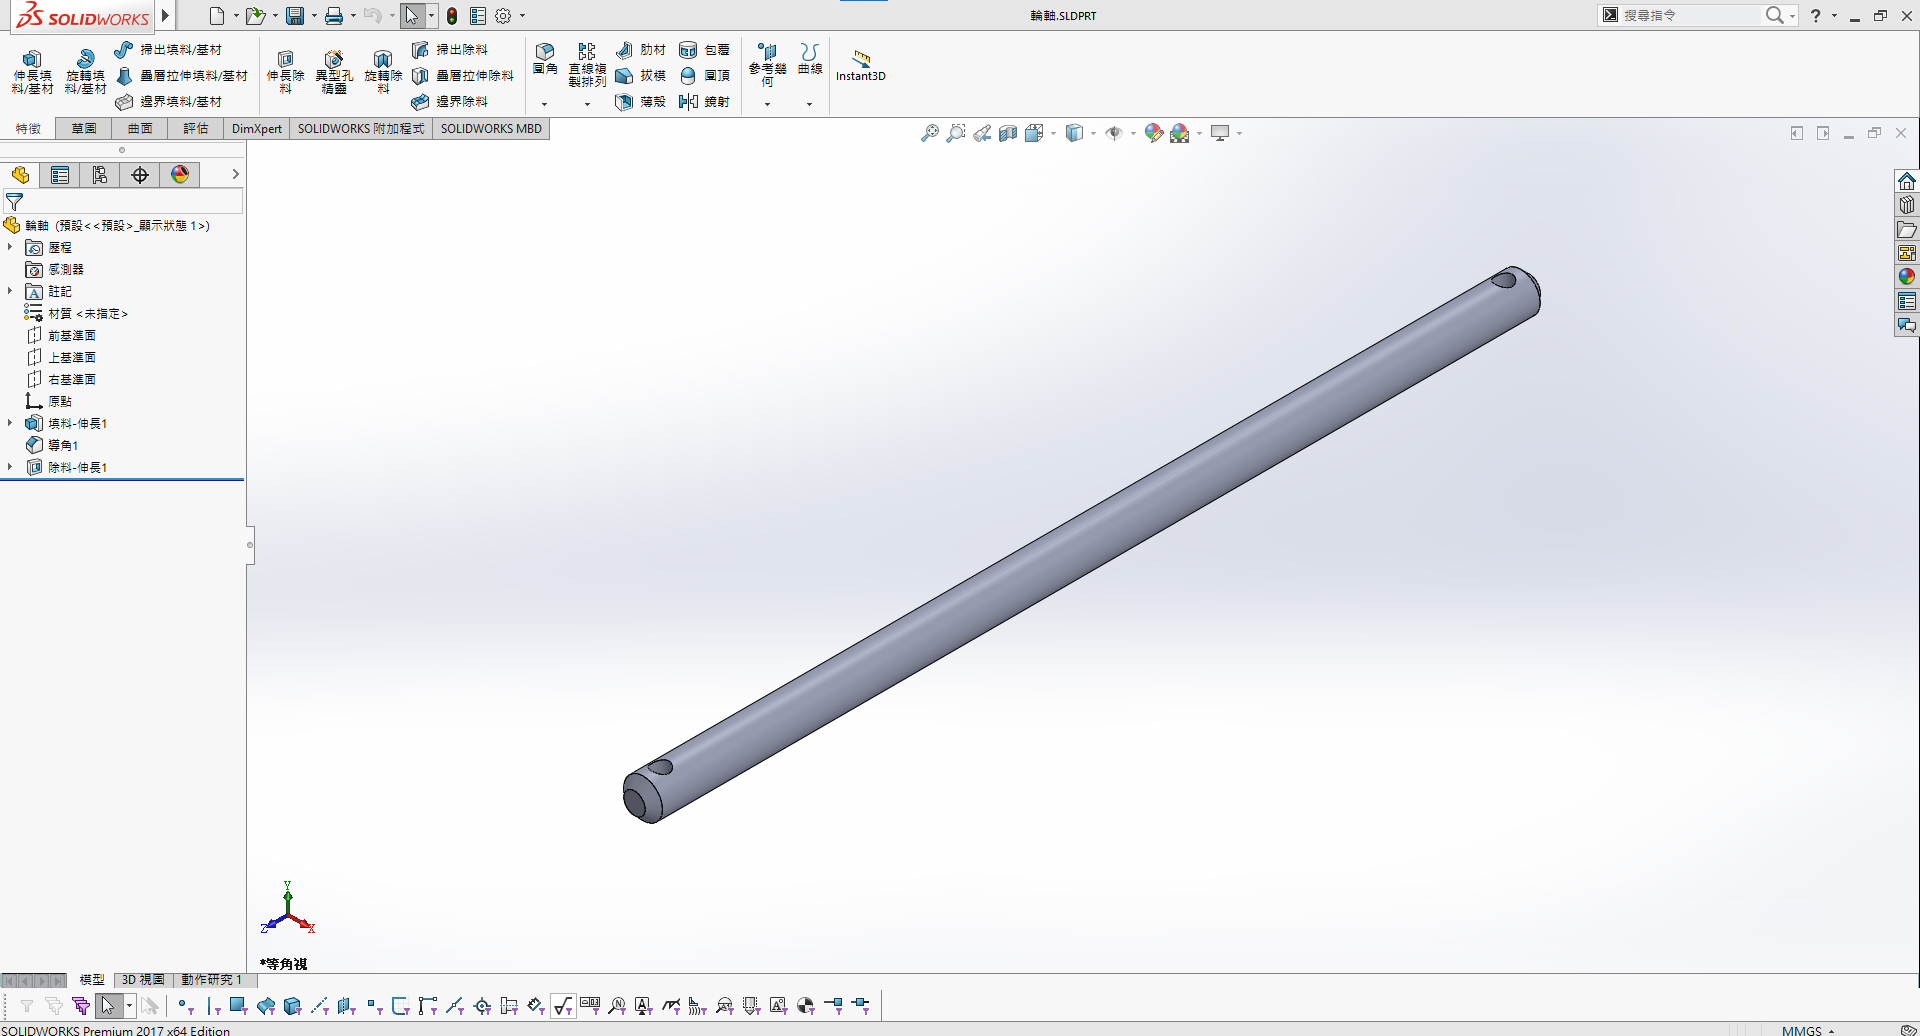The height and width of the screenshot is (1036, 1920).
Task: Select the 導角1 chamfer feature
Action: click(52, 446)
